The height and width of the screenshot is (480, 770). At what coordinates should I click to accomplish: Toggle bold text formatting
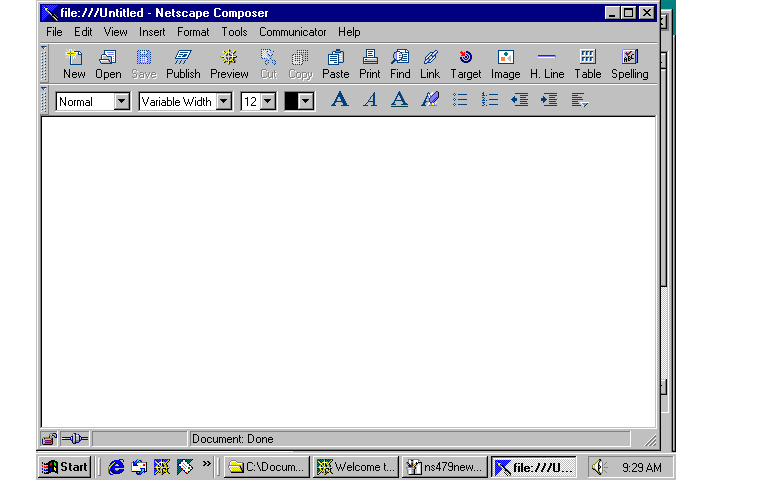[x=339, y=100]
